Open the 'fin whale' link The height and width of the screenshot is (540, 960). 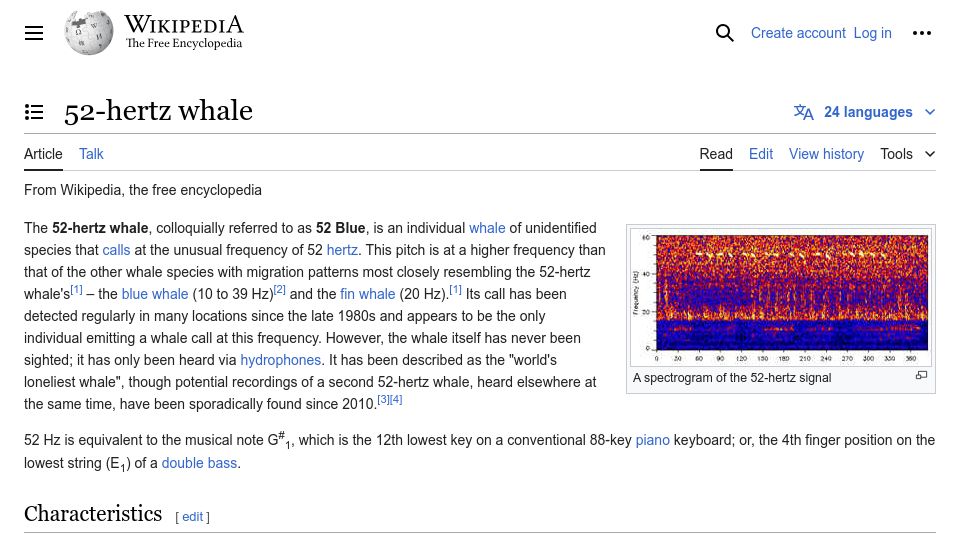[x=367, y=294]
